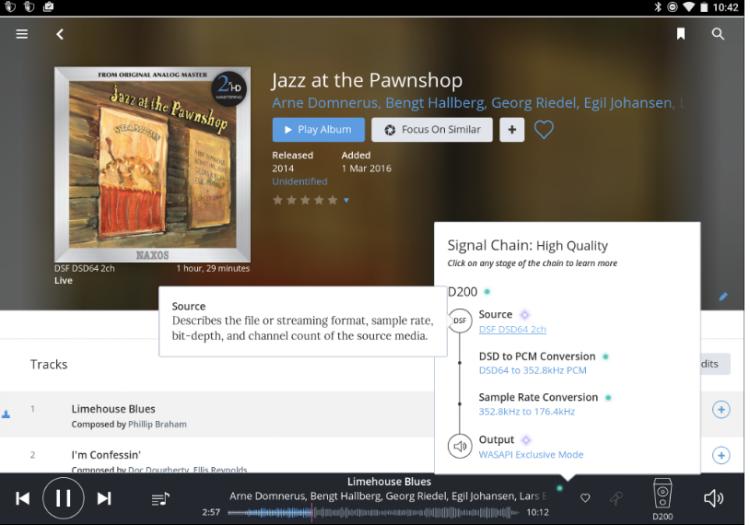Skip to previous track
The width and height of the screenshot is (750, 525).
[x=22, y=498]
